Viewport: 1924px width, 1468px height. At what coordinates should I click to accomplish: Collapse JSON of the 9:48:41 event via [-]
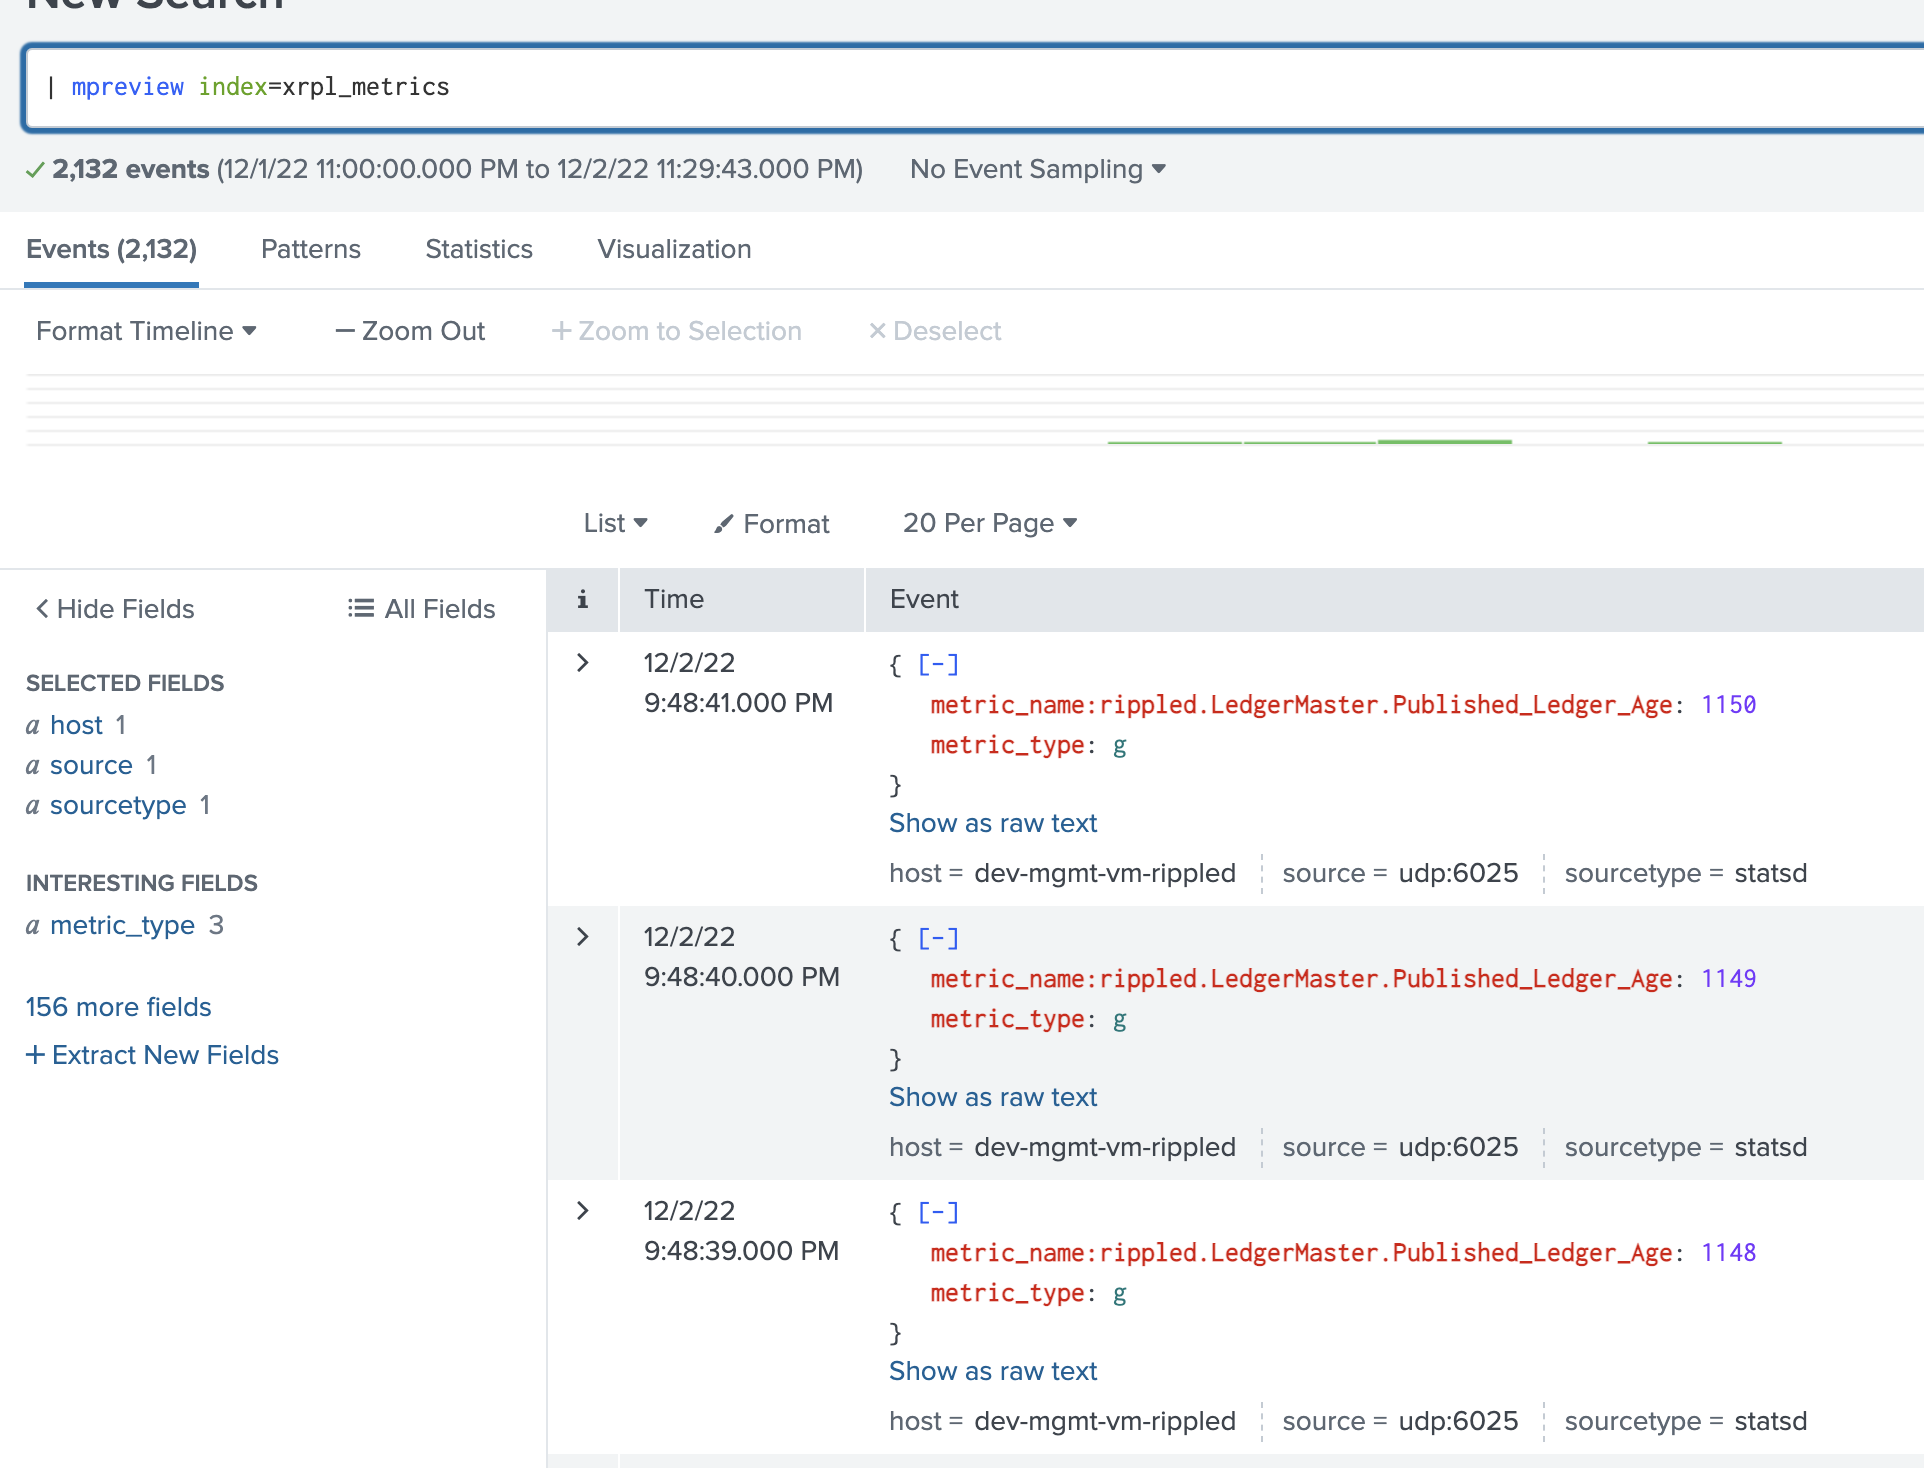(937, 663)
